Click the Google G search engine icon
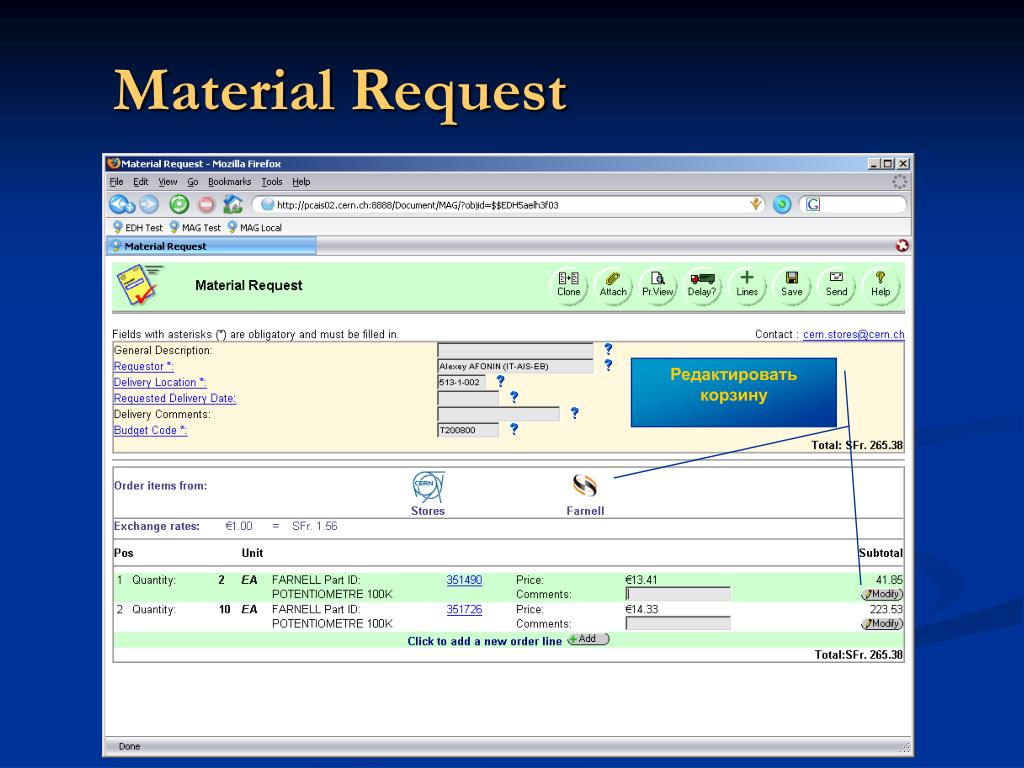1024x768 pixels. 812,204
